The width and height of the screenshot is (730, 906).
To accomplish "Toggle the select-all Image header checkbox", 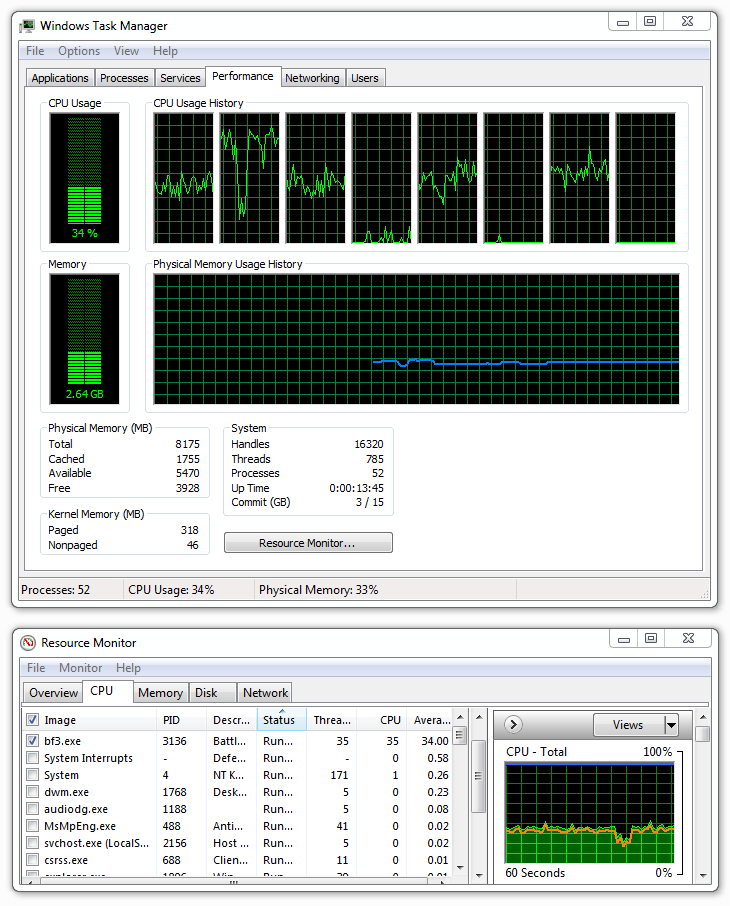I will pyautogui.click(x=33, y=720).
